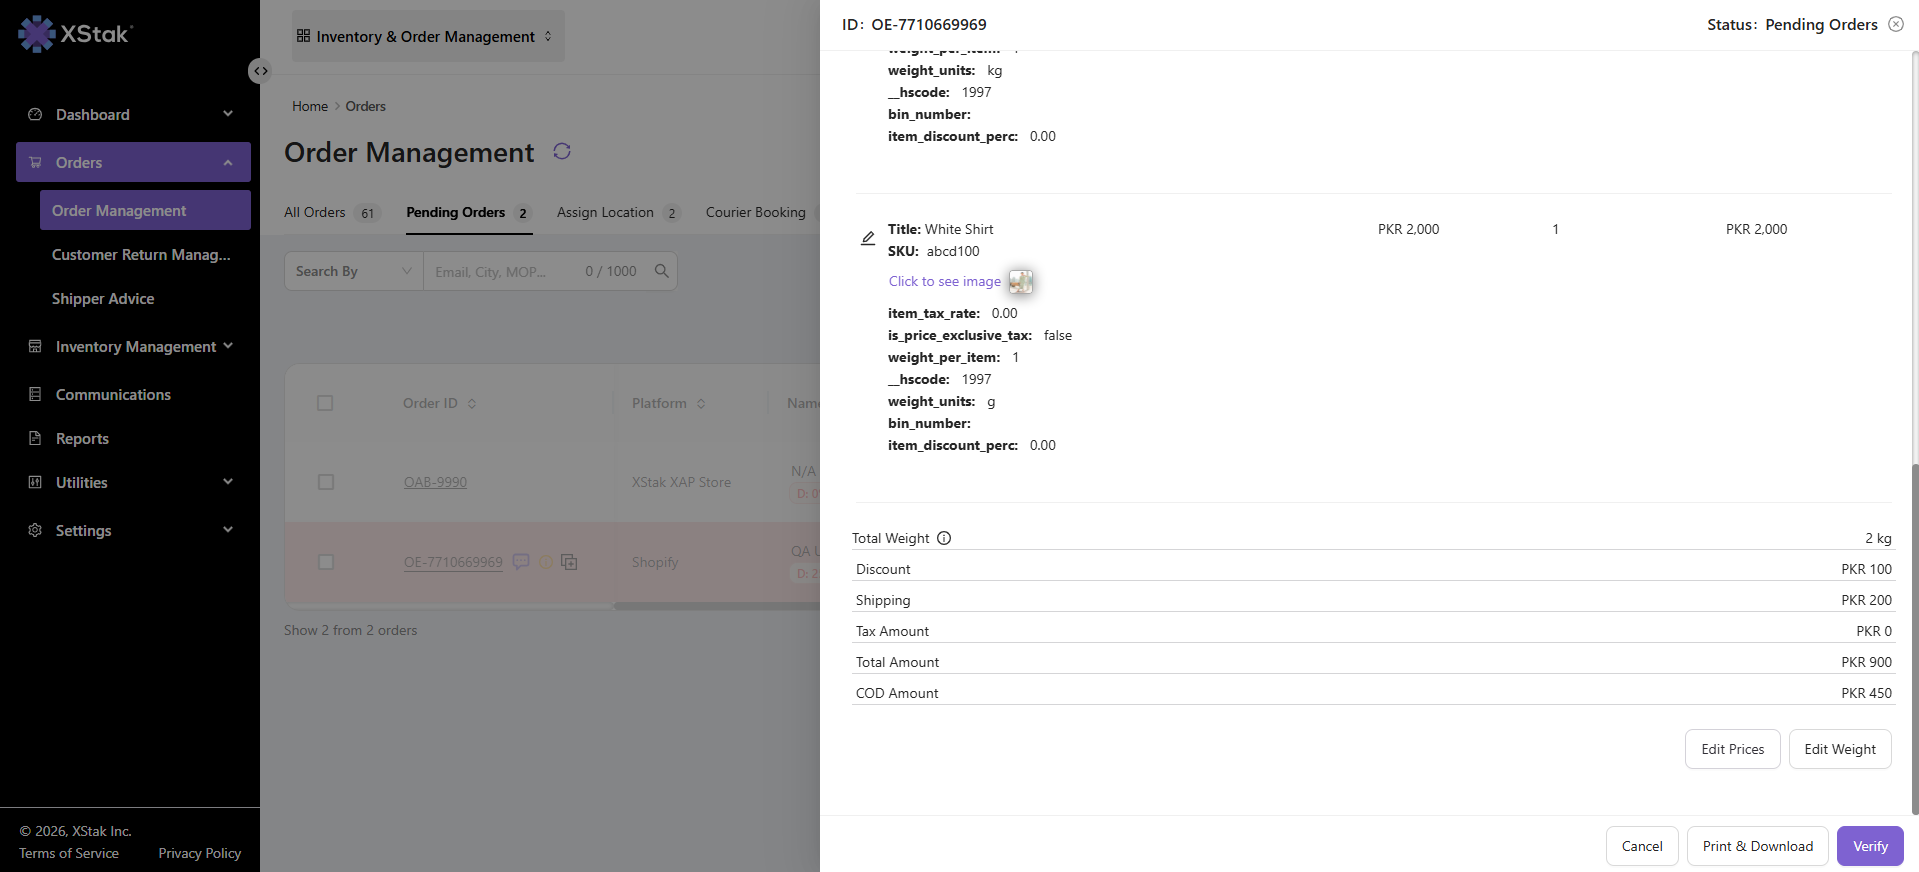Open the White Shirt product image thumbnail
This screenshot has width=1919, height=872.
click(x=1020, y=282)
